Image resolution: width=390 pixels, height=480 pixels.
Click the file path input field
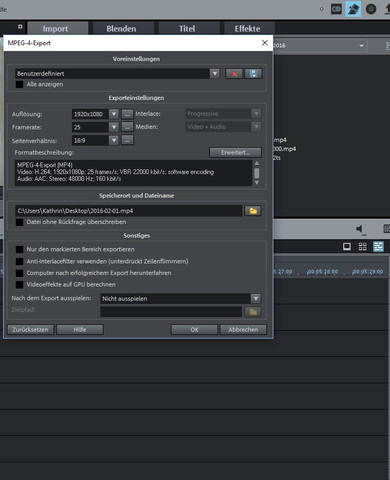(x=129, y=211)
